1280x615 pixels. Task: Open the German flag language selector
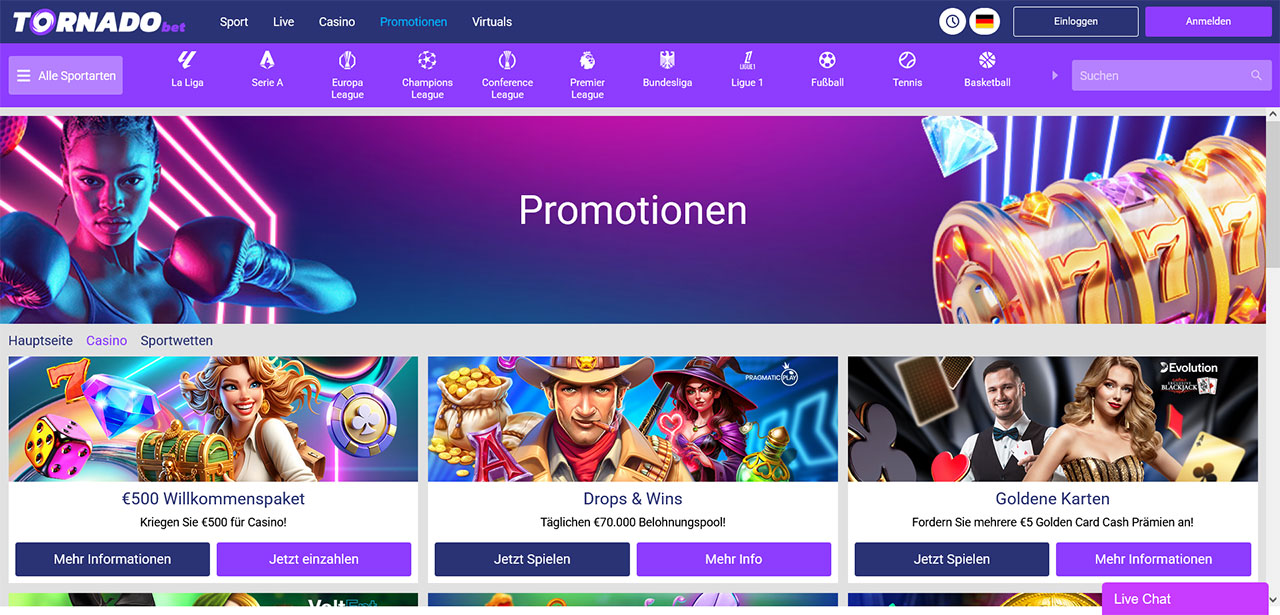click(985, 21)
